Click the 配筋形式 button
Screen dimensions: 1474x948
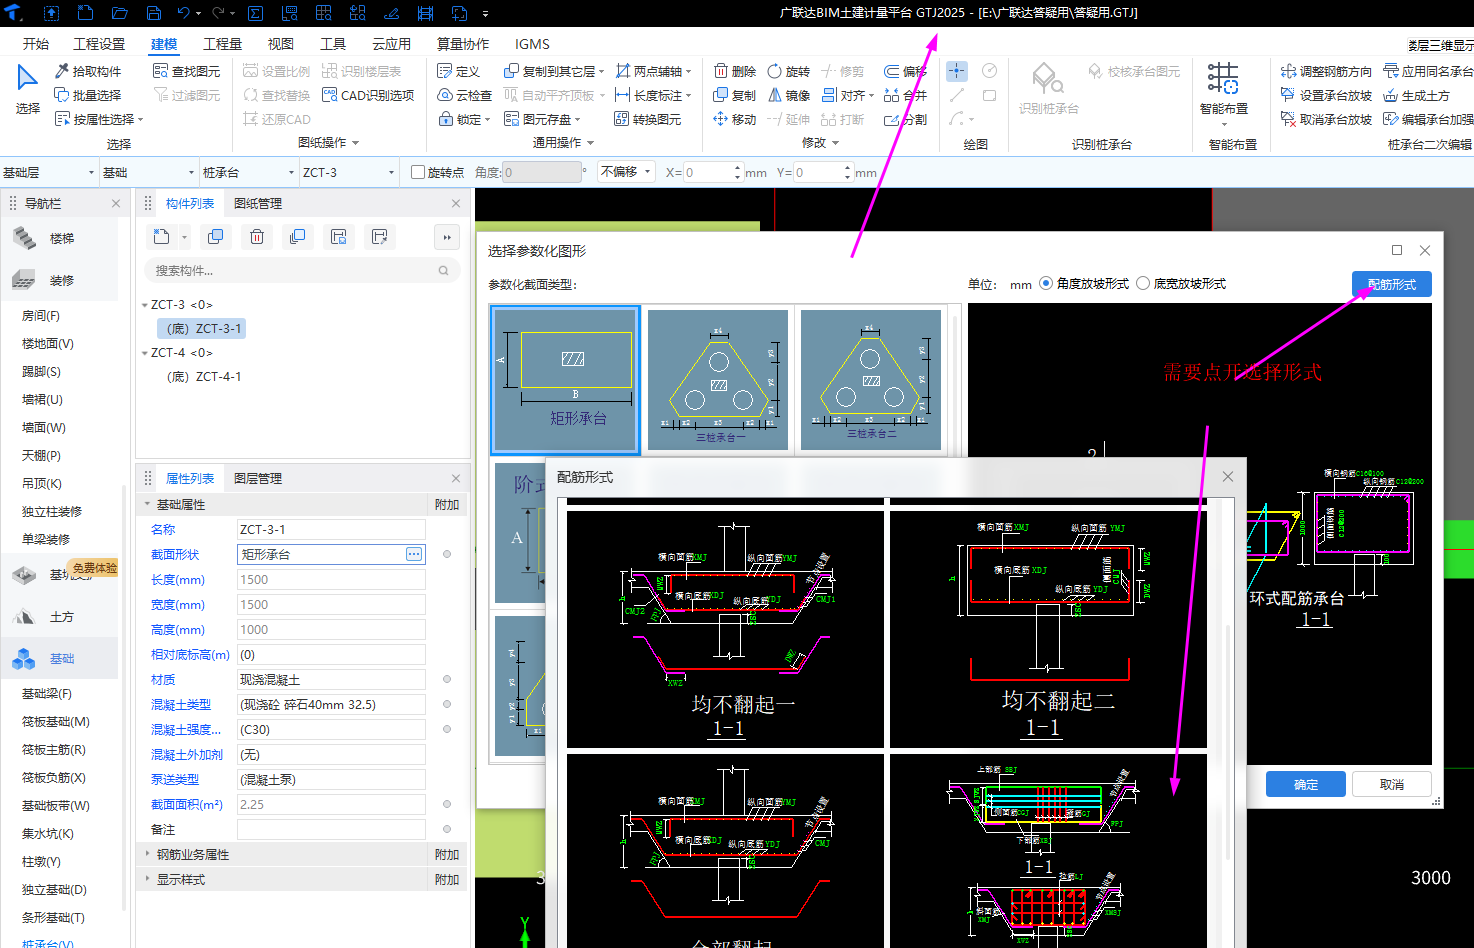1392,284
